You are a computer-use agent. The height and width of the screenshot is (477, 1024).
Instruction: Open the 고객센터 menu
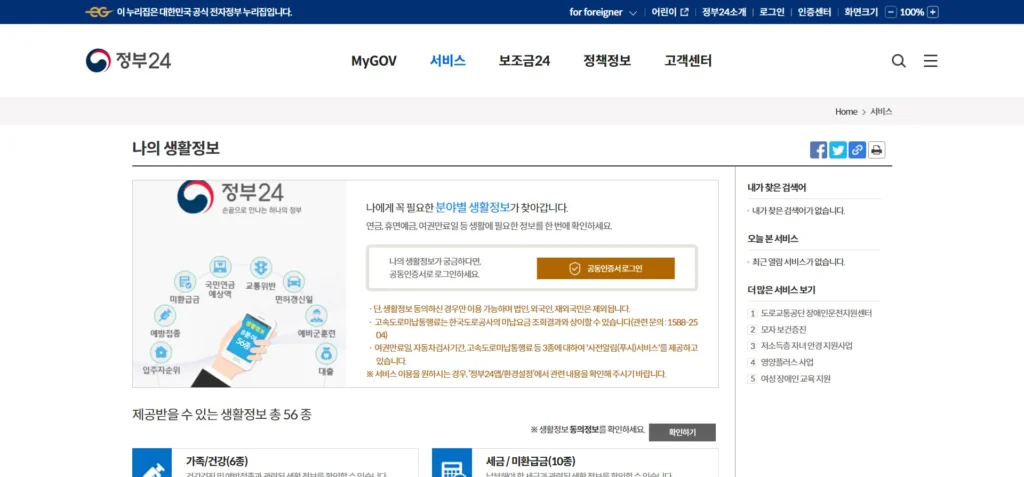tap(688, 61)
